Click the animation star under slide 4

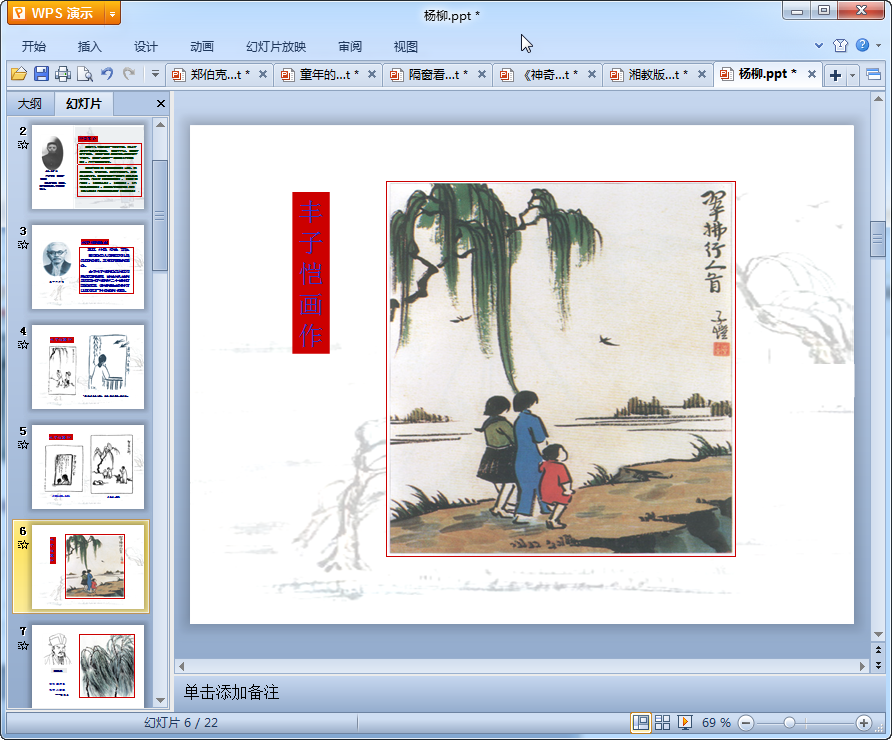coord(23,345)
